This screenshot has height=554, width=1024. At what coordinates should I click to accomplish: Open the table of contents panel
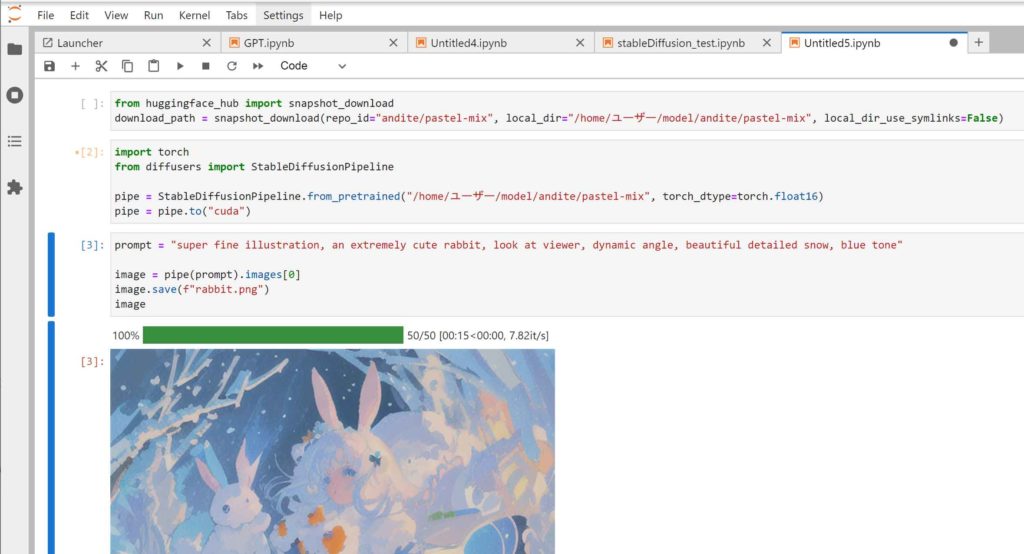click(14, 141)
